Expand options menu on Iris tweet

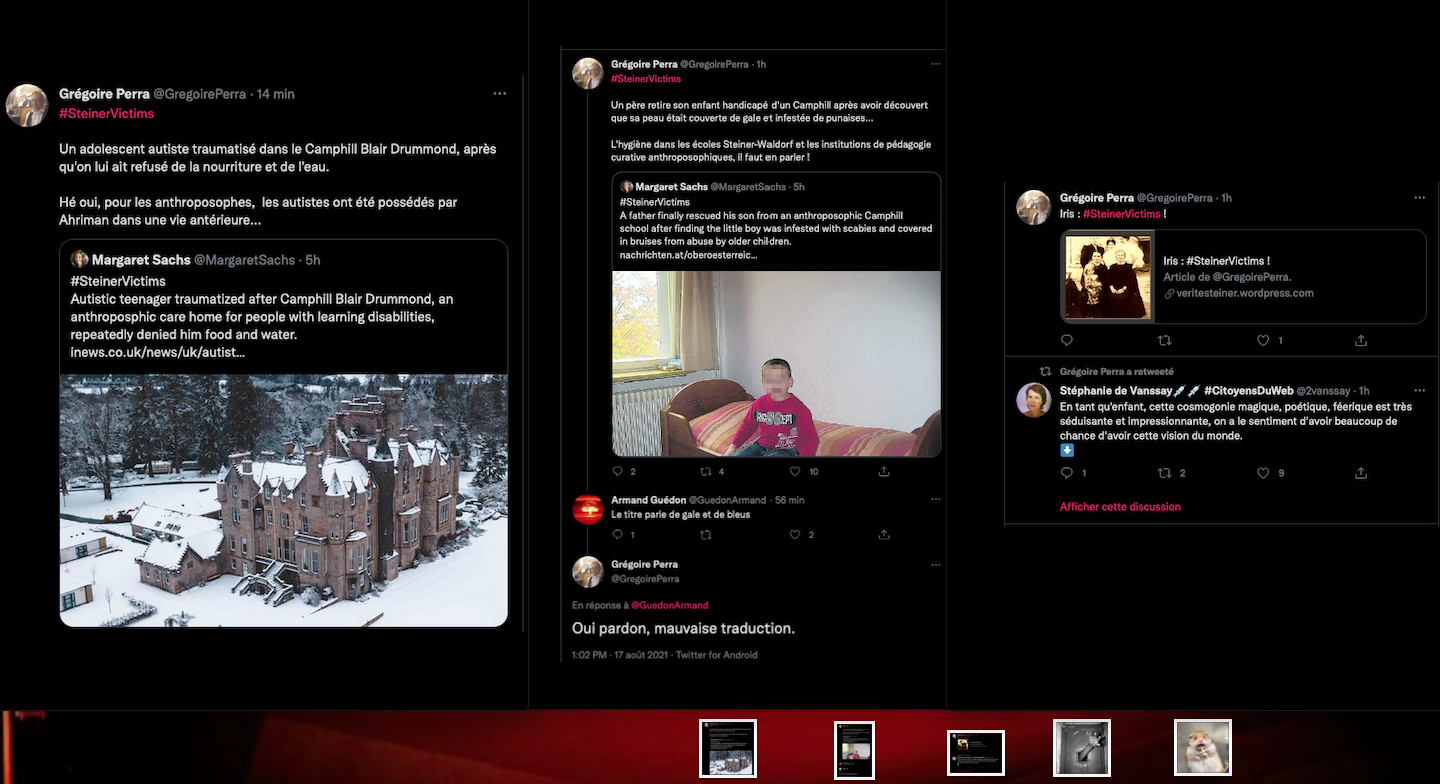[1419, 198]
